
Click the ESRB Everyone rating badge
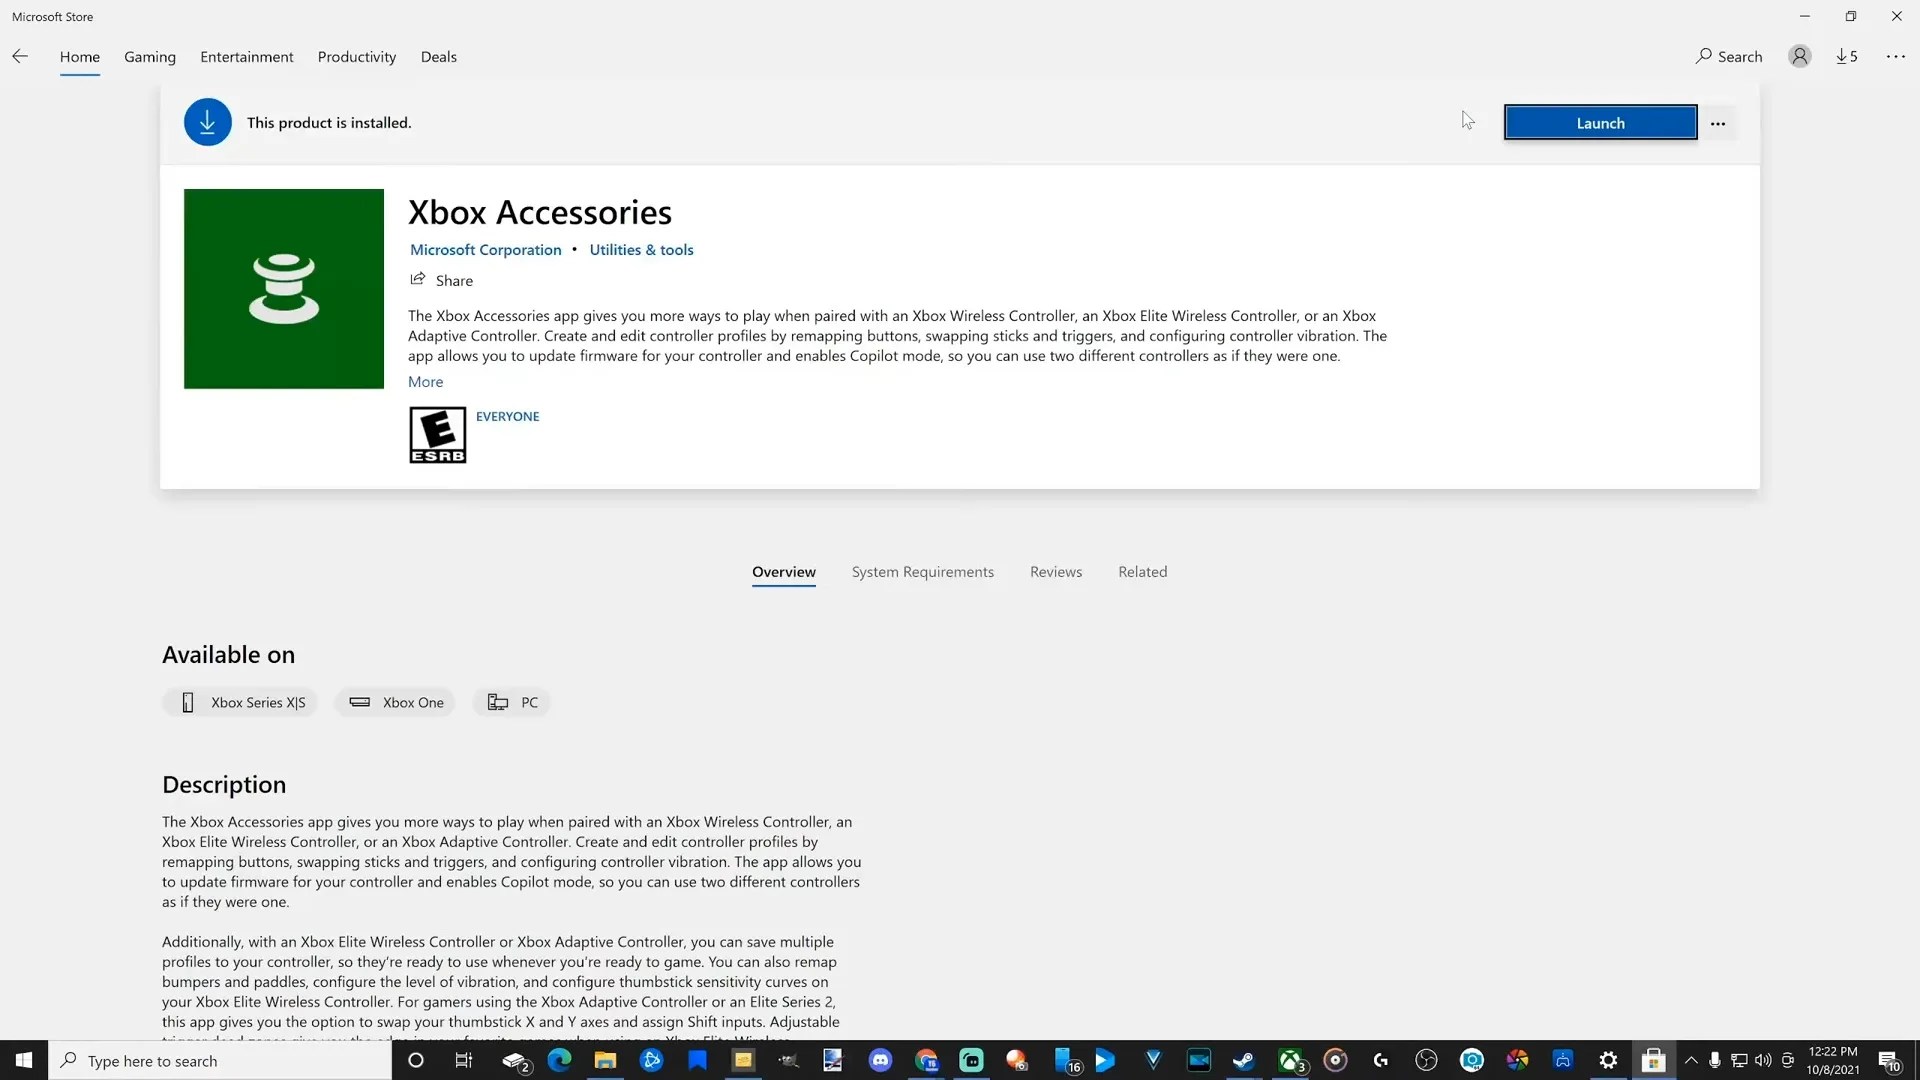pos(437,434)
